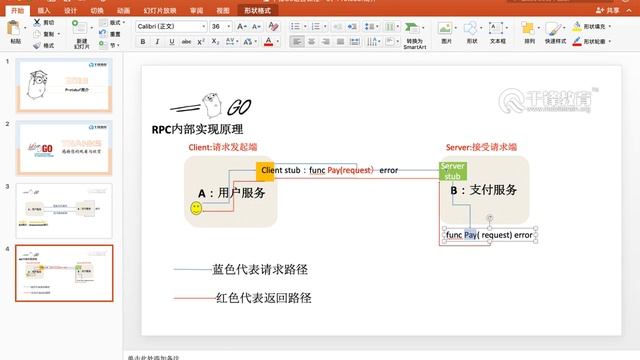Viewport: 640px width, 360px height.
Task: Increase font size with the larger A icon
Action: (241, 27)
